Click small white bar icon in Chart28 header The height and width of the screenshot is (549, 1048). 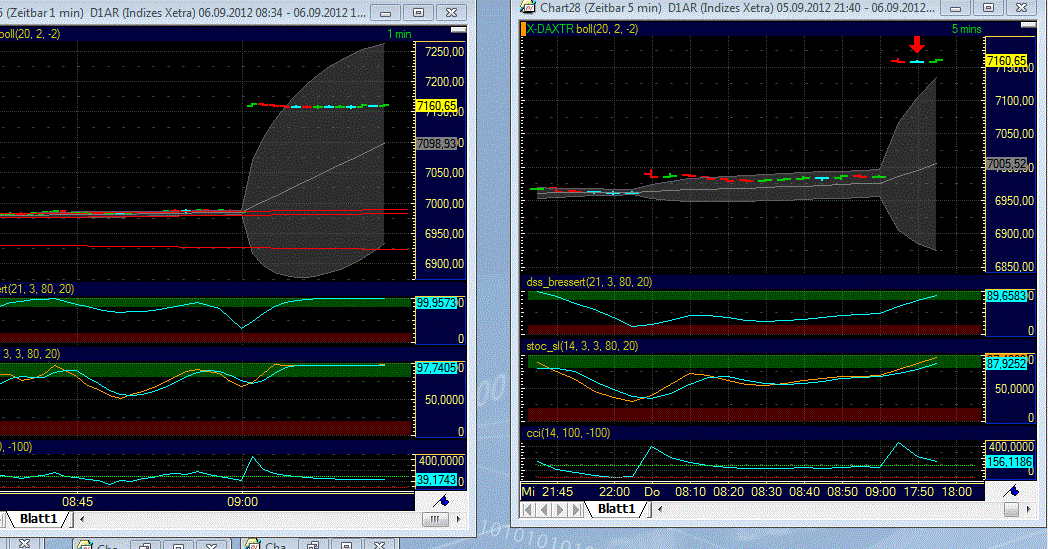[1028, 25]
